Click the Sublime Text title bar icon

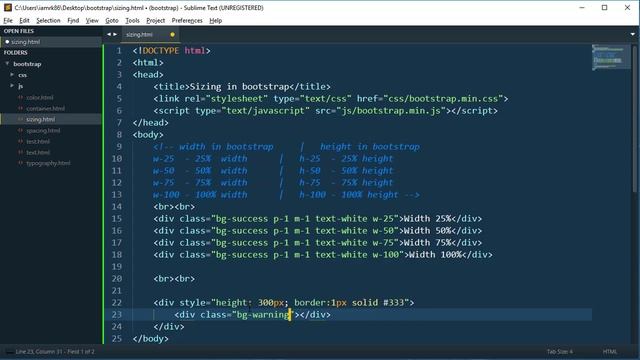tap(8, 8)
